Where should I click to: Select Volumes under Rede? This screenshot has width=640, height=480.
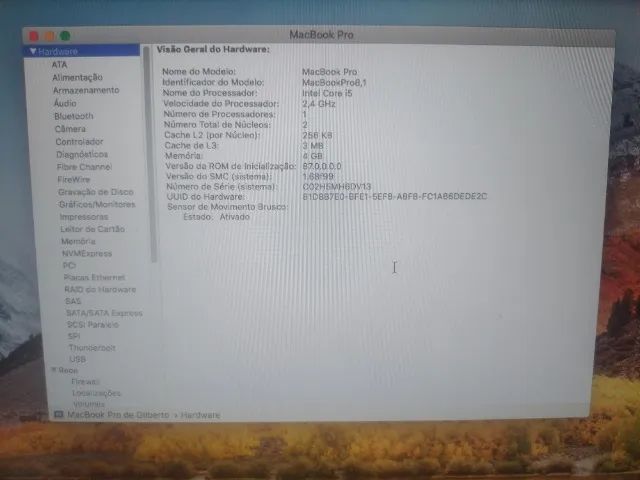[89, 404]
